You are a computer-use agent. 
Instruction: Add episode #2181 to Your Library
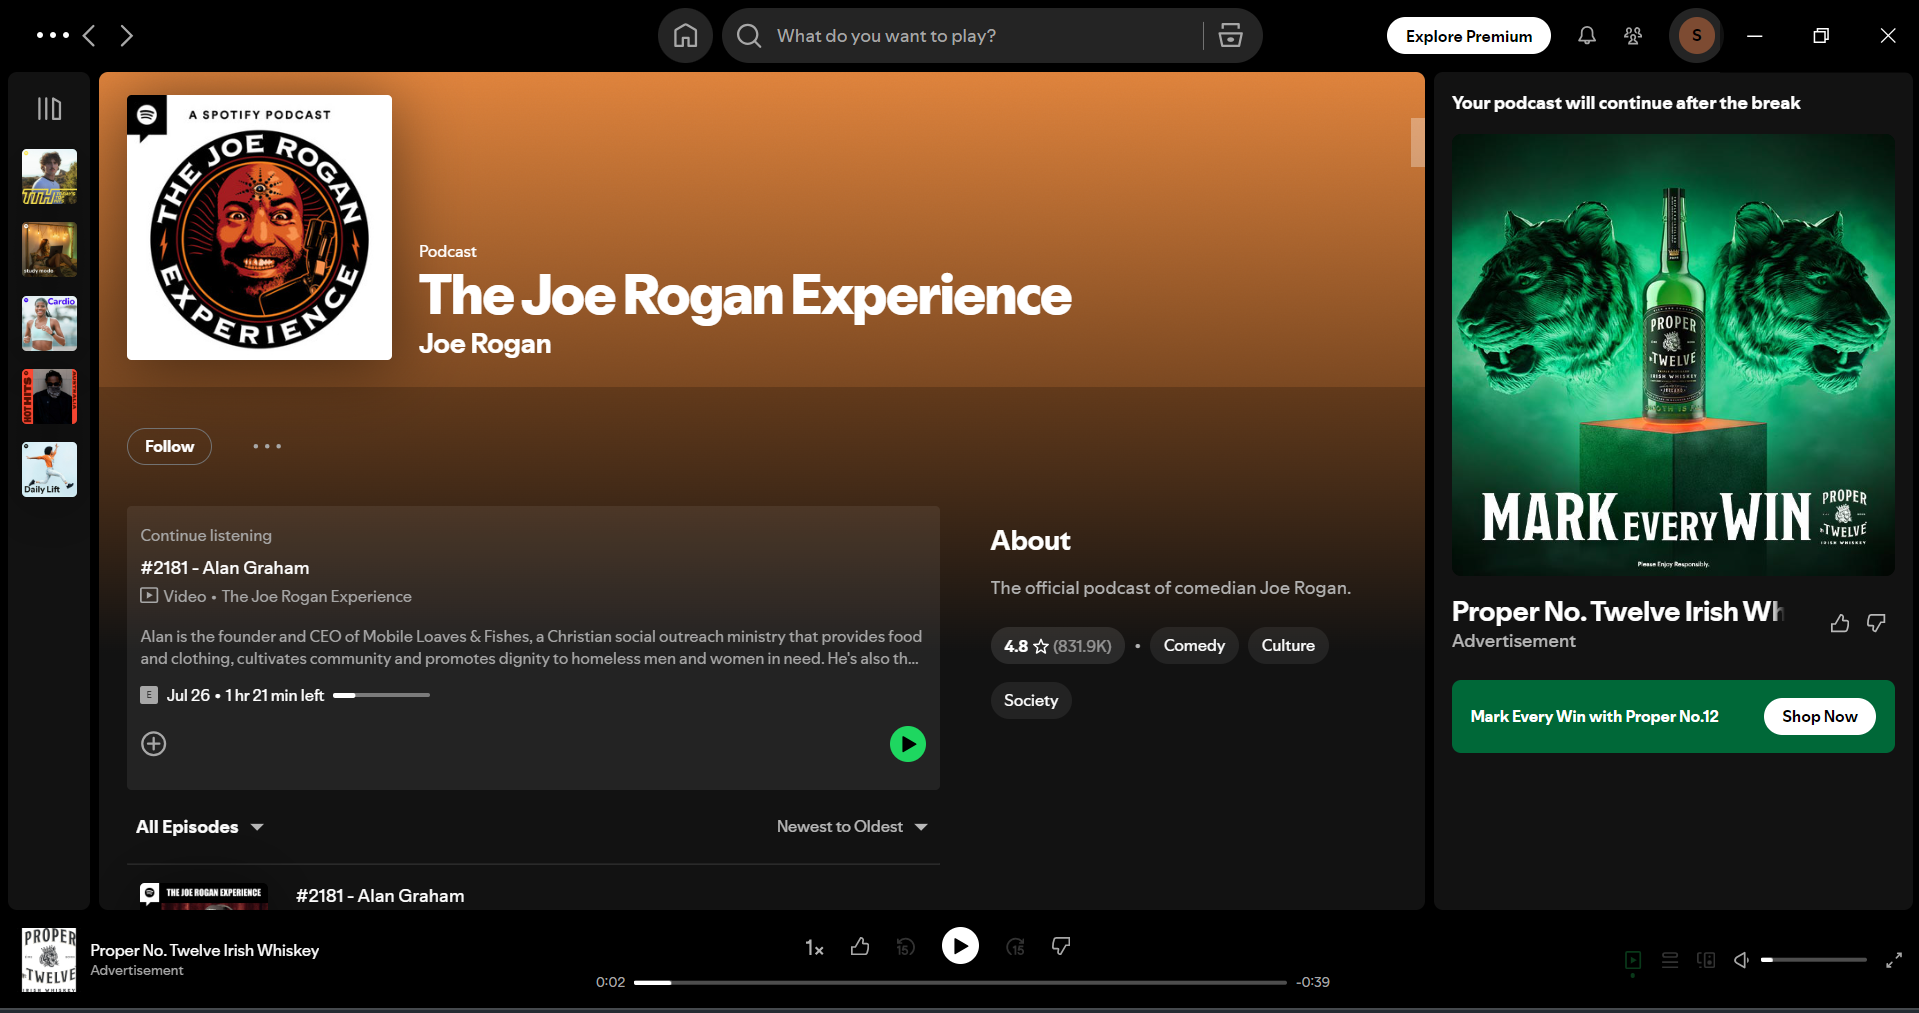154,744
